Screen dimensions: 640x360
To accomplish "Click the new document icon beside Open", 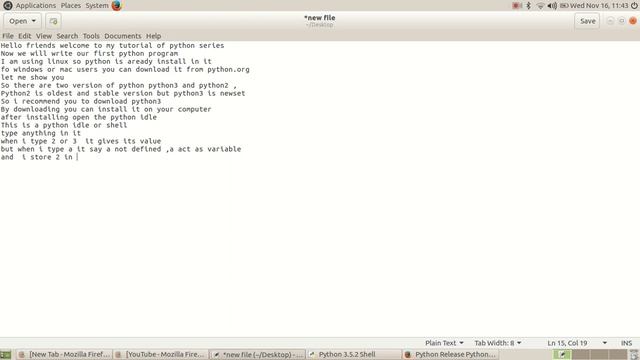I will pos(53,21).
